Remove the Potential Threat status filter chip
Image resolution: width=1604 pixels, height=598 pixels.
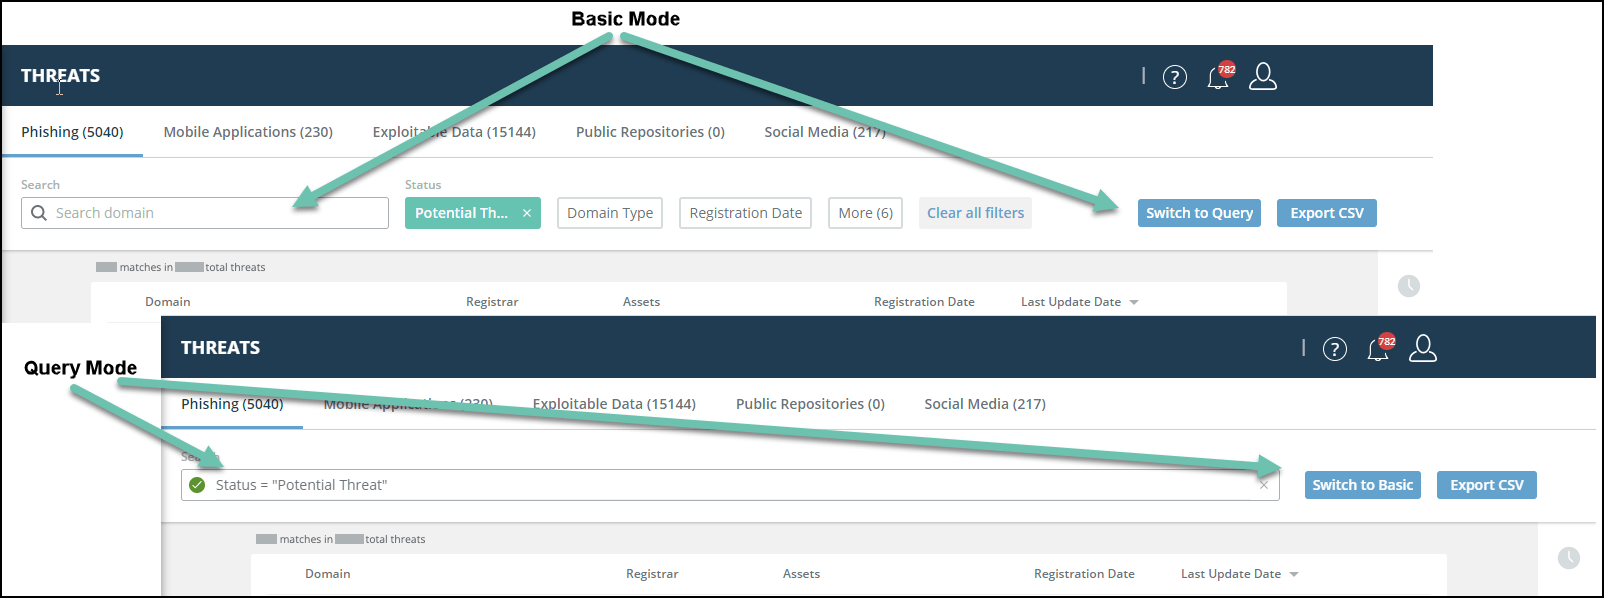point(527,213)
